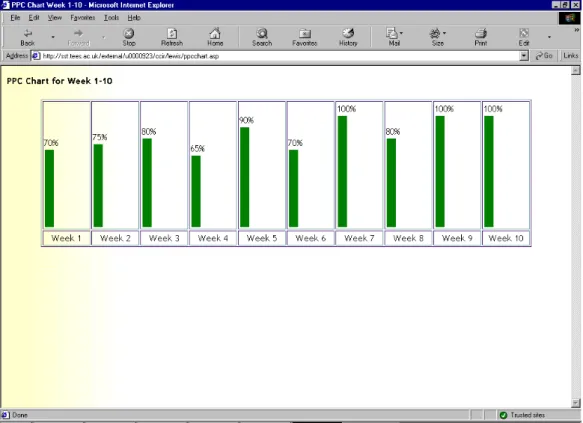The width and height of the screenshot is (583, 423).
Task: Click the Week 10 green bar
Action: pyautogui.click(x=489, y=171)
